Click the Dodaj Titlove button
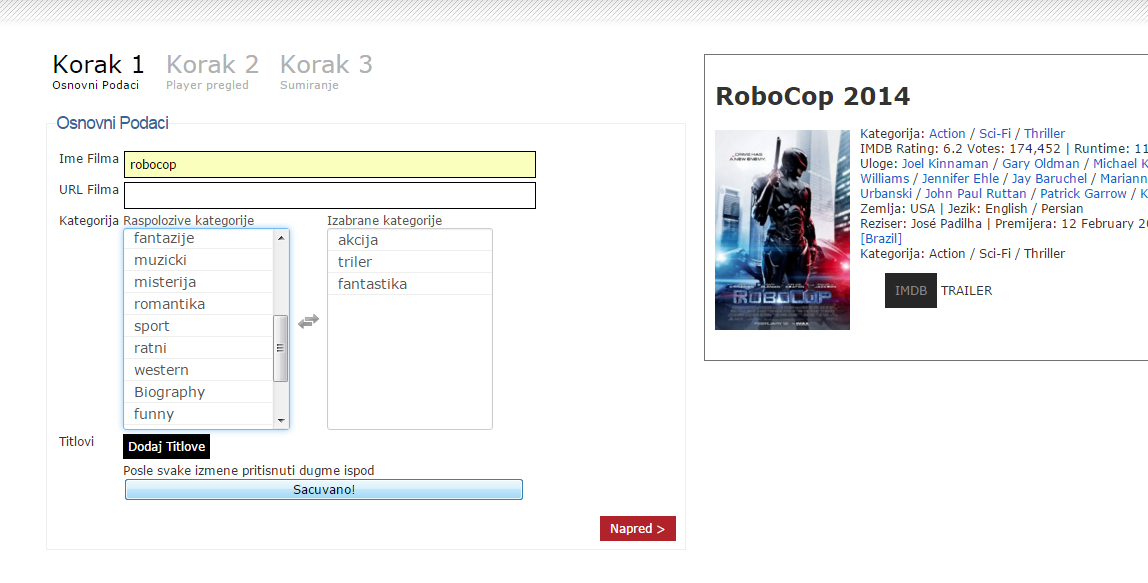The height and width of the screenshot is (583, 1148). (166, 446)
